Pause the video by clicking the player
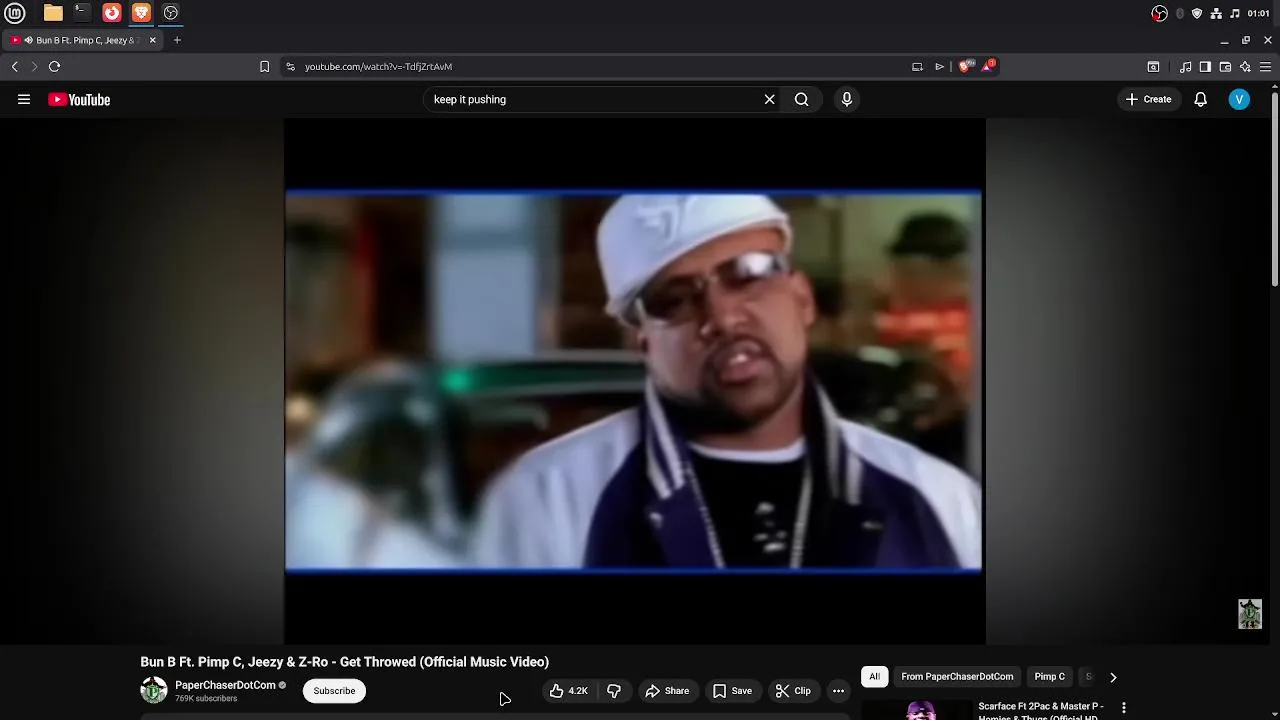Screen dimensions: 1280x720 (634, 381)
